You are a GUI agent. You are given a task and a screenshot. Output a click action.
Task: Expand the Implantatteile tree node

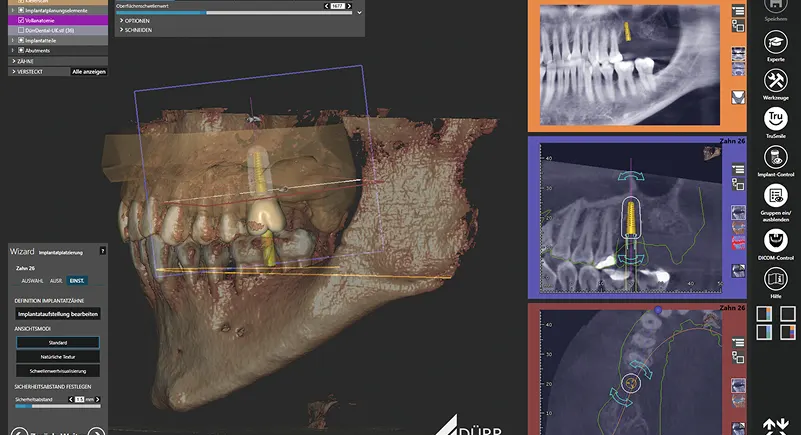coord(13,40)
